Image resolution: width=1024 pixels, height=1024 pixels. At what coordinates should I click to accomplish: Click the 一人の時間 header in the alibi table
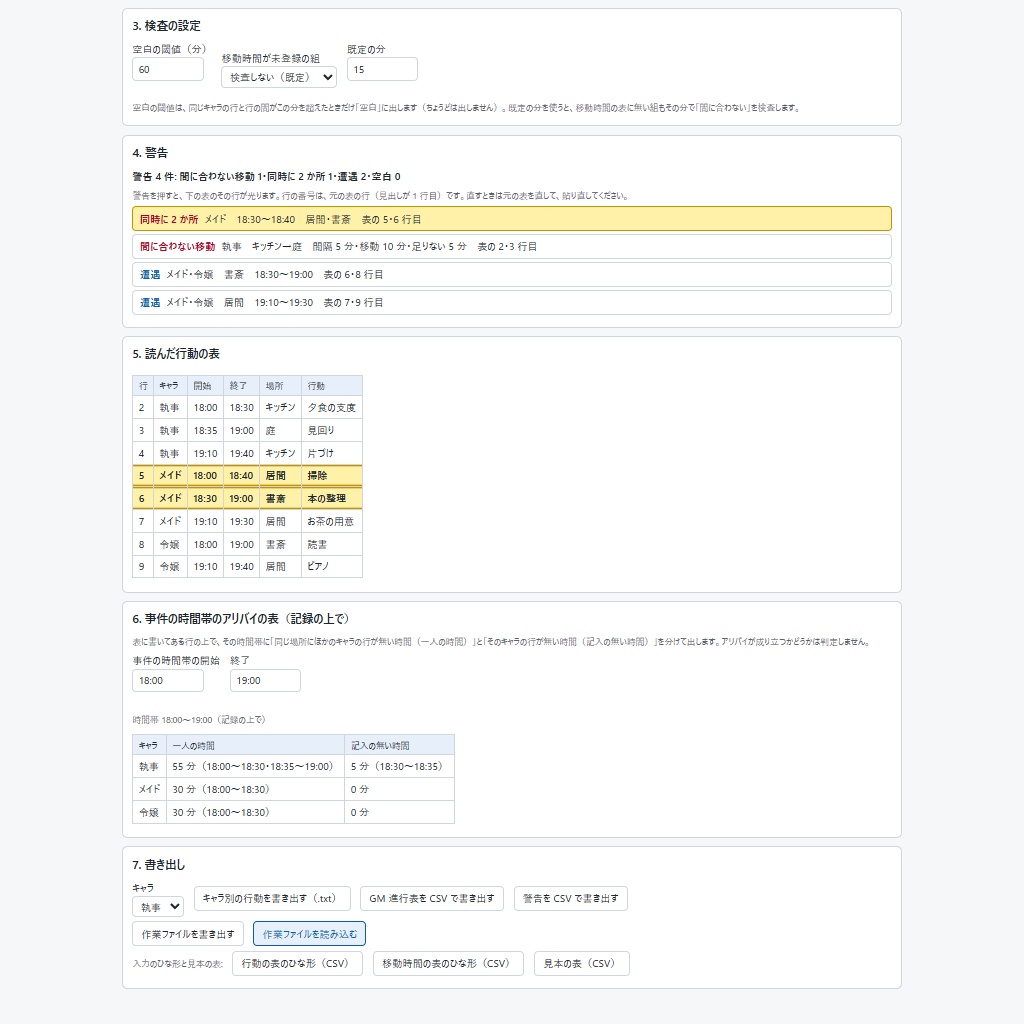click(255, 745)
